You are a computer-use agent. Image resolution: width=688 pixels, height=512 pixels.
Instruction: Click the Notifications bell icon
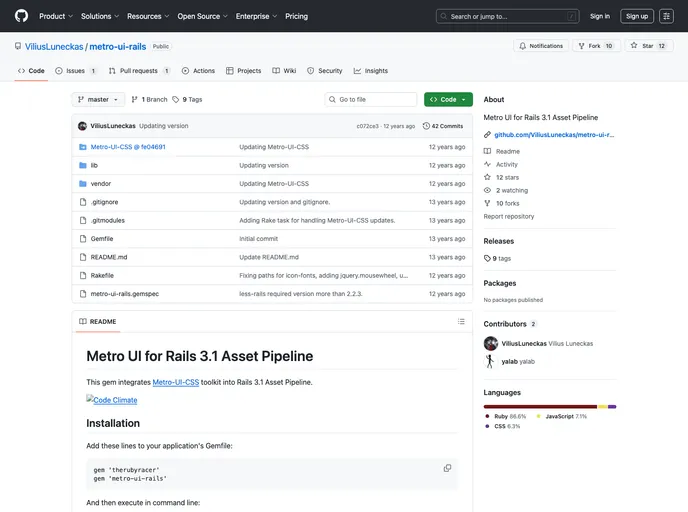(x=523, y=46)
